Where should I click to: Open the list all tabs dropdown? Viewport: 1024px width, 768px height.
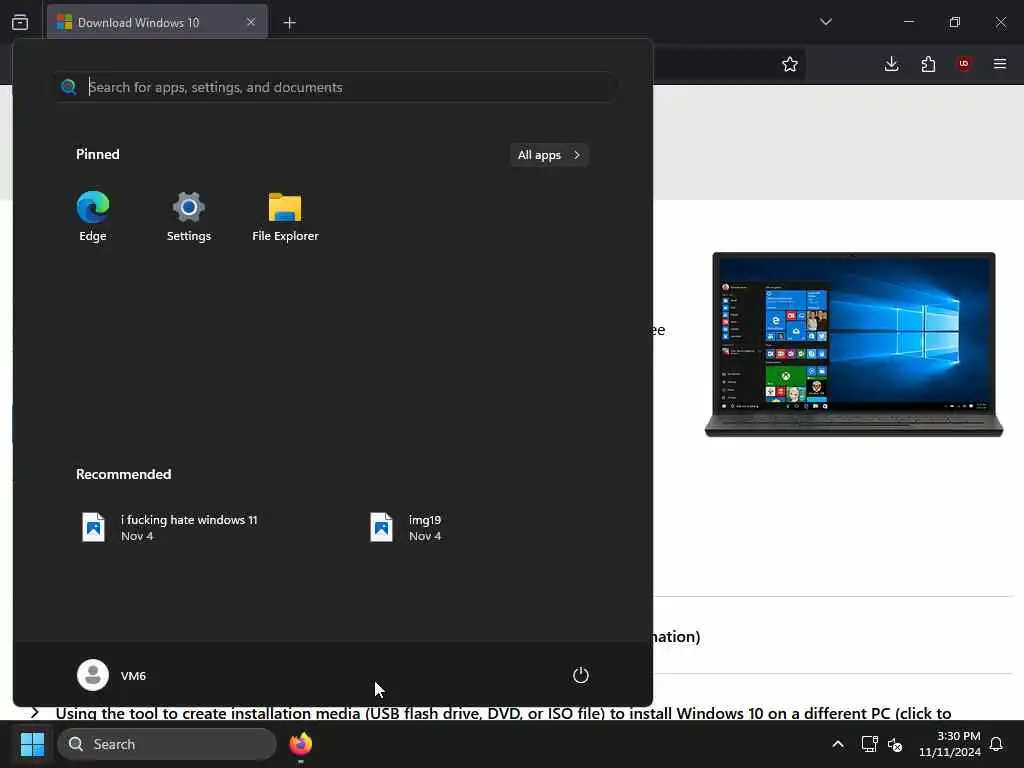(x=825, y=22)
